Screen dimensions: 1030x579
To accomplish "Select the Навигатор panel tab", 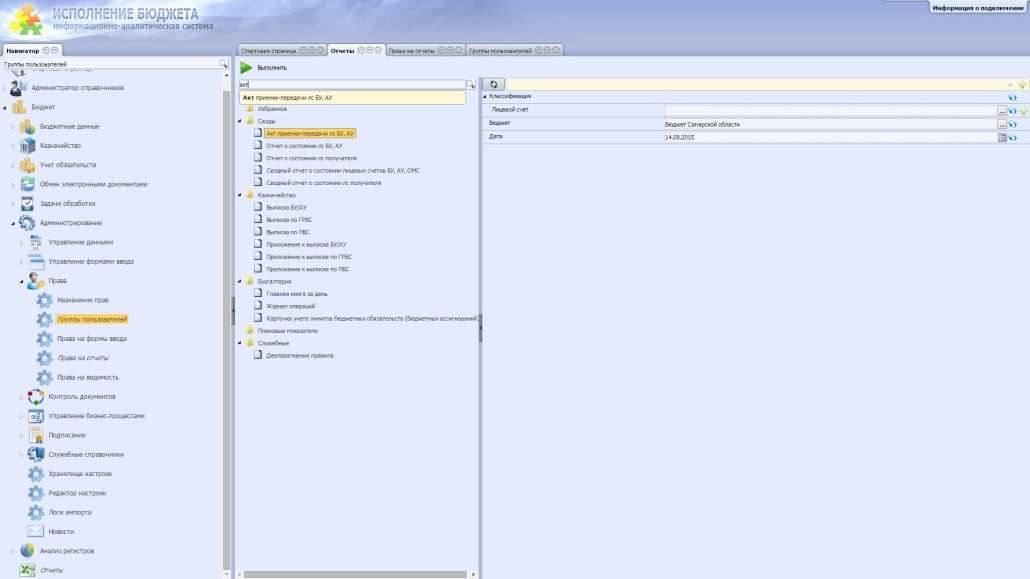I will [22, 51].
